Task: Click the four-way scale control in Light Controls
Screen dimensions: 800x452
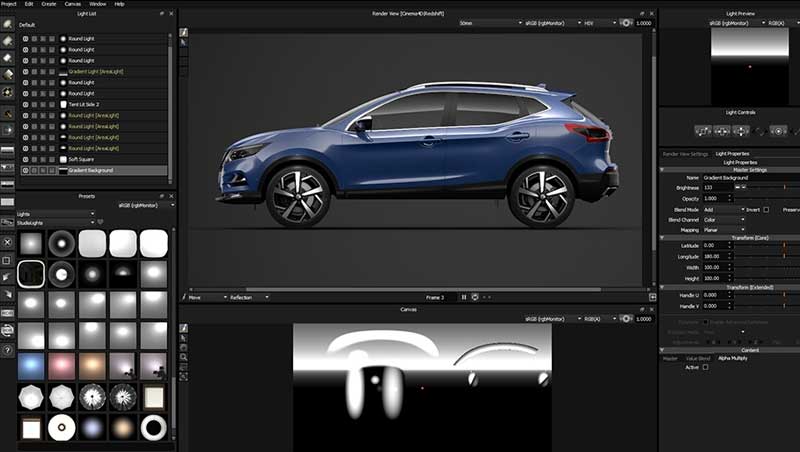Action: coord(741,131)
